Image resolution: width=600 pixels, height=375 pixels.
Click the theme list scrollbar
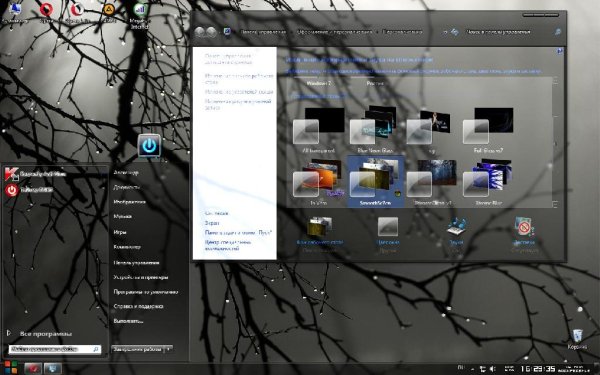(555, 142)
